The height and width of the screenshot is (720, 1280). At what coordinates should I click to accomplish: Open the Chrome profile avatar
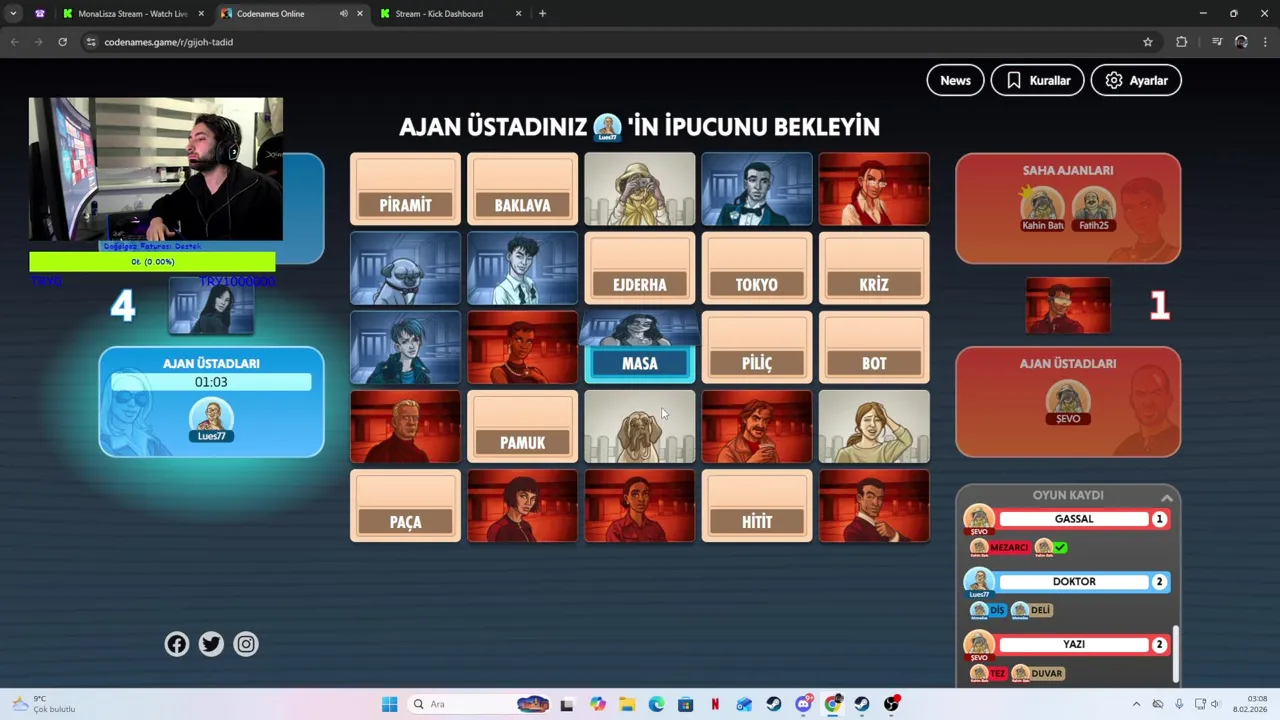(x=1241, y=42)
